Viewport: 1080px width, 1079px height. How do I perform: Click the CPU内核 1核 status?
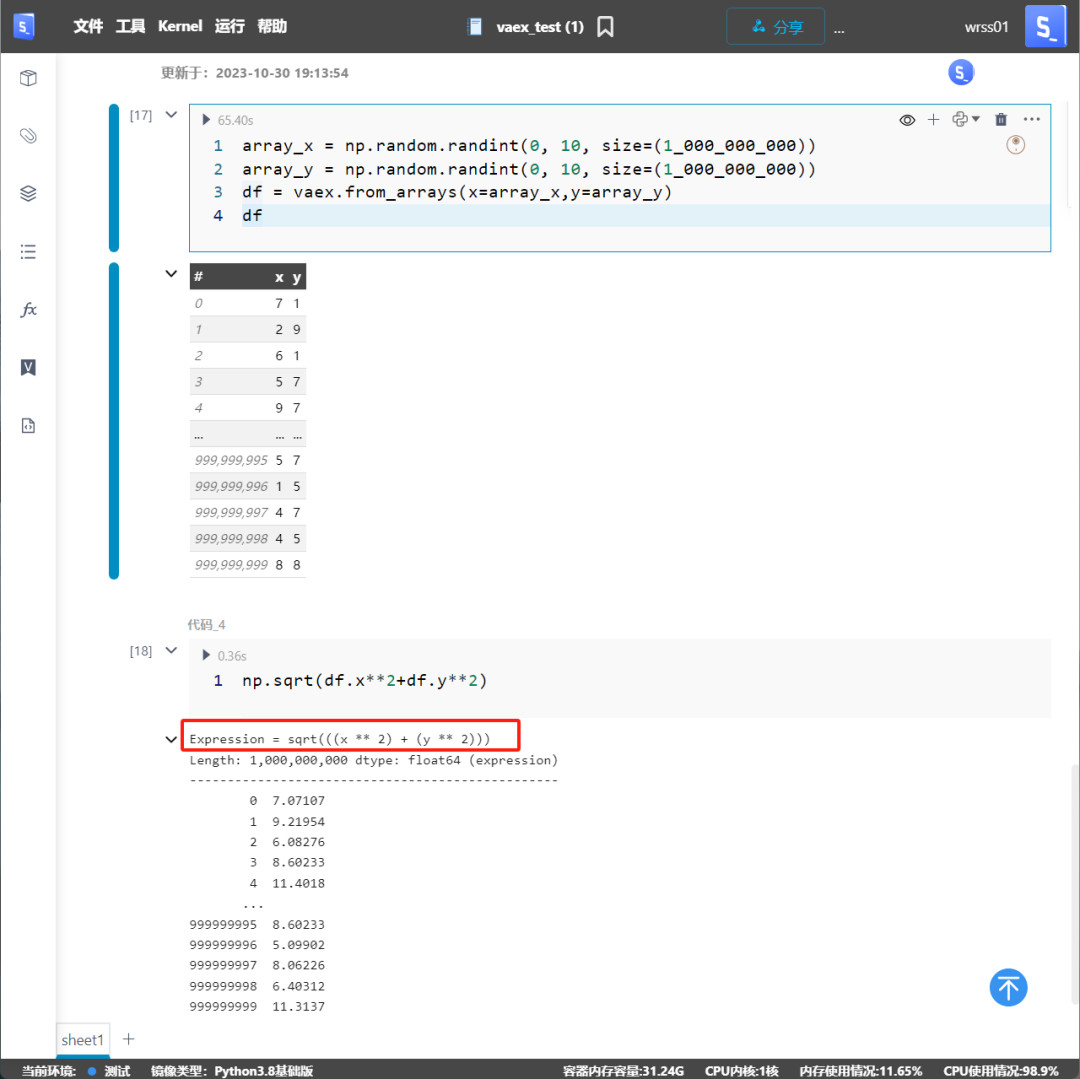click(x=742, y=1071)
